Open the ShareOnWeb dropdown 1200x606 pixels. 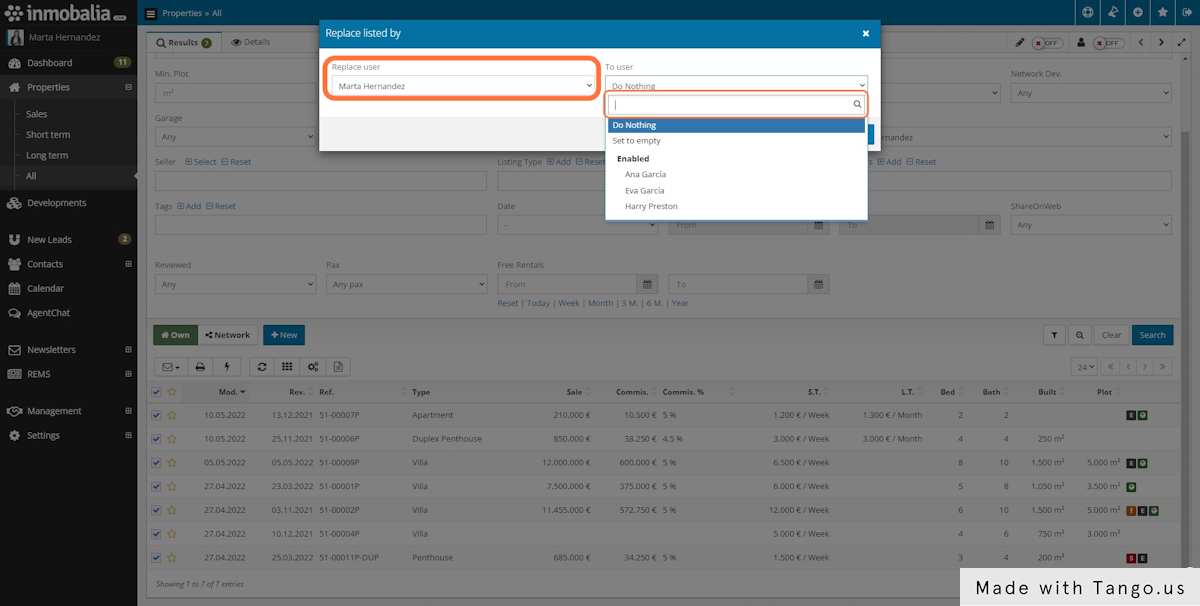pyautogui.click(x=1090, y=224)
